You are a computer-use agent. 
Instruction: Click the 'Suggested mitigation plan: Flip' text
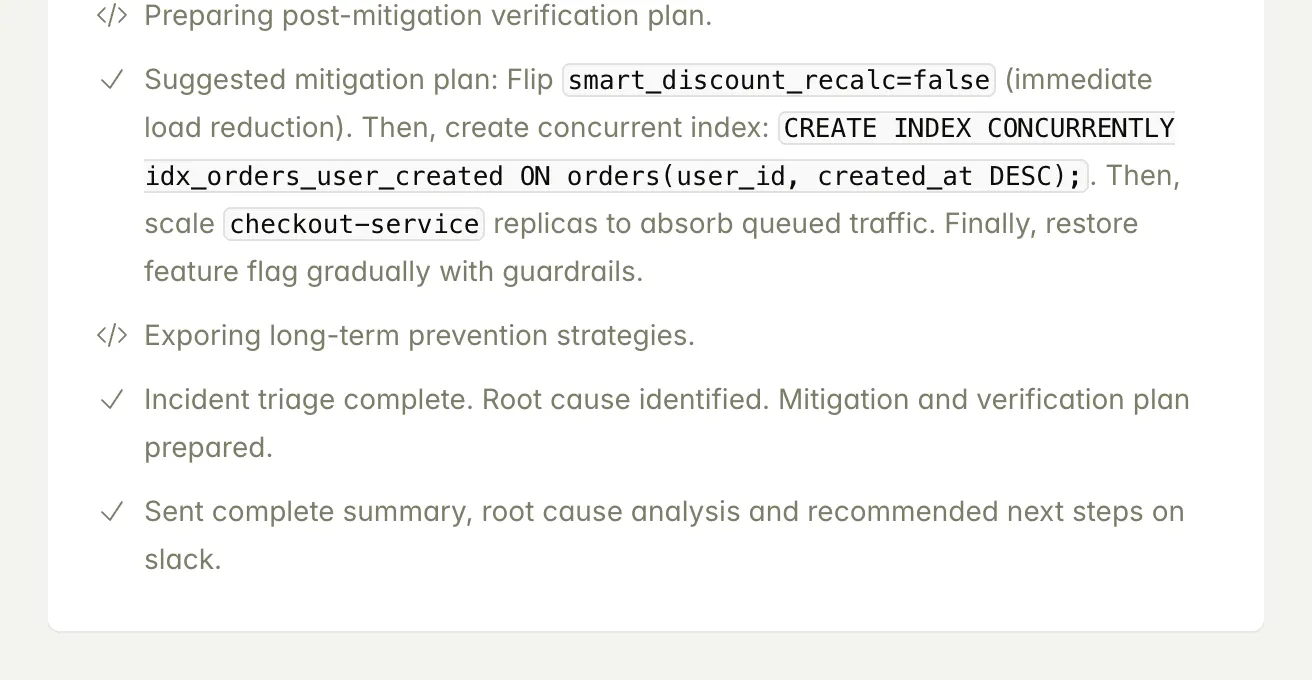[348, 80]
